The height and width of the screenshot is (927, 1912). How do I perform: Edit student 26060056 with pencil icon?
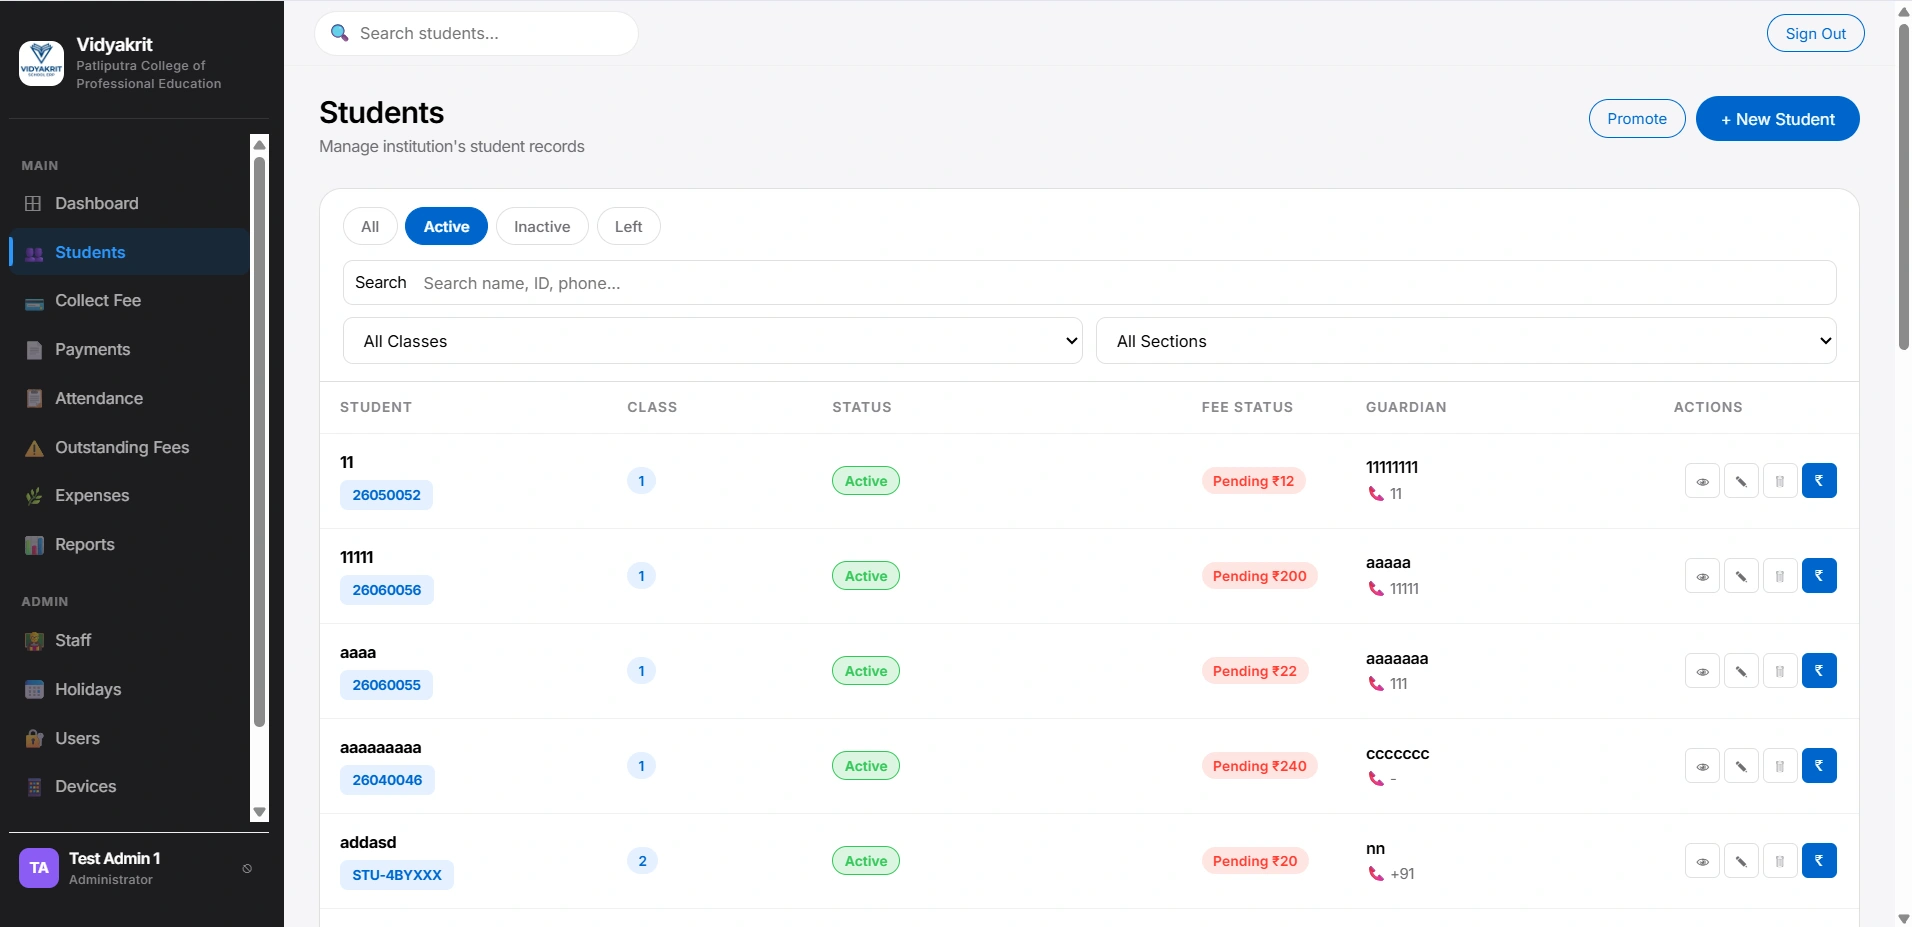pyautogui.click(x=1741, y=576)
